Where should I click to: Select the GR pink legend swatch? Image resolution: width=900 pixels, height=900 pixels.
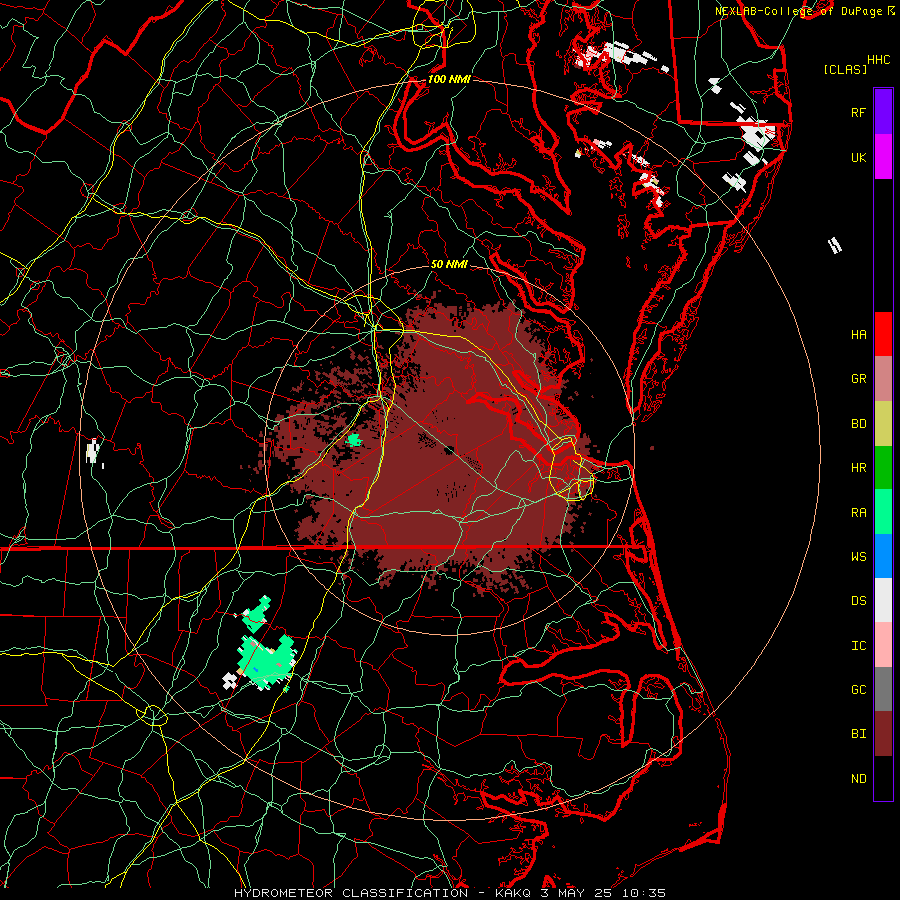(883, 379)
